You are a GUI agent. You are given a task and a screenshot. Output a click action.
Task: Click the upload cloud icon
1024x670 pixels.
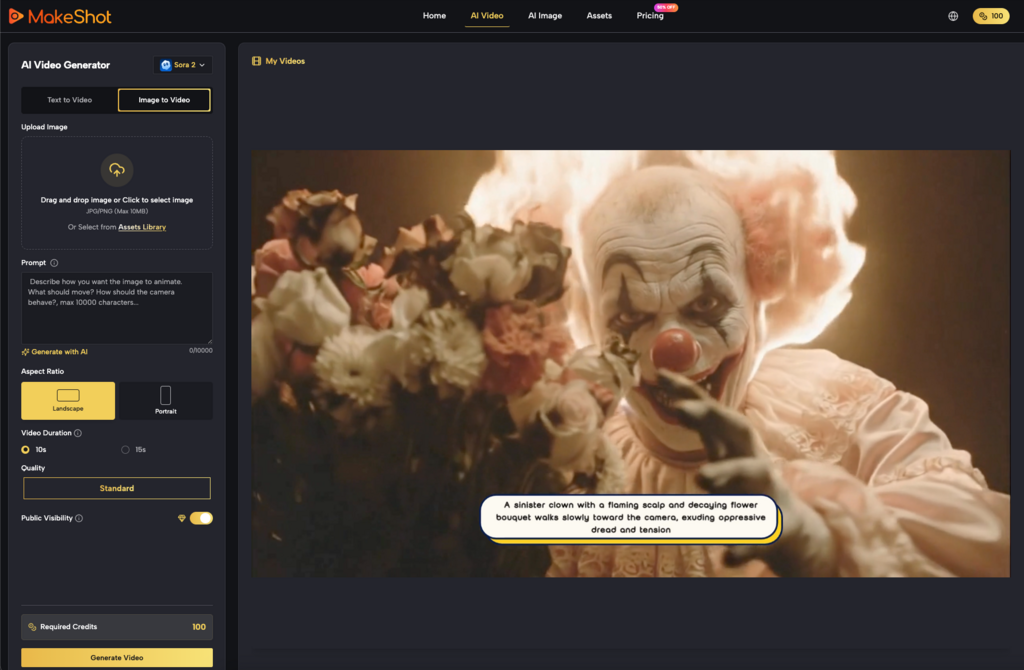pyautogui.click(x=117, y=169)
